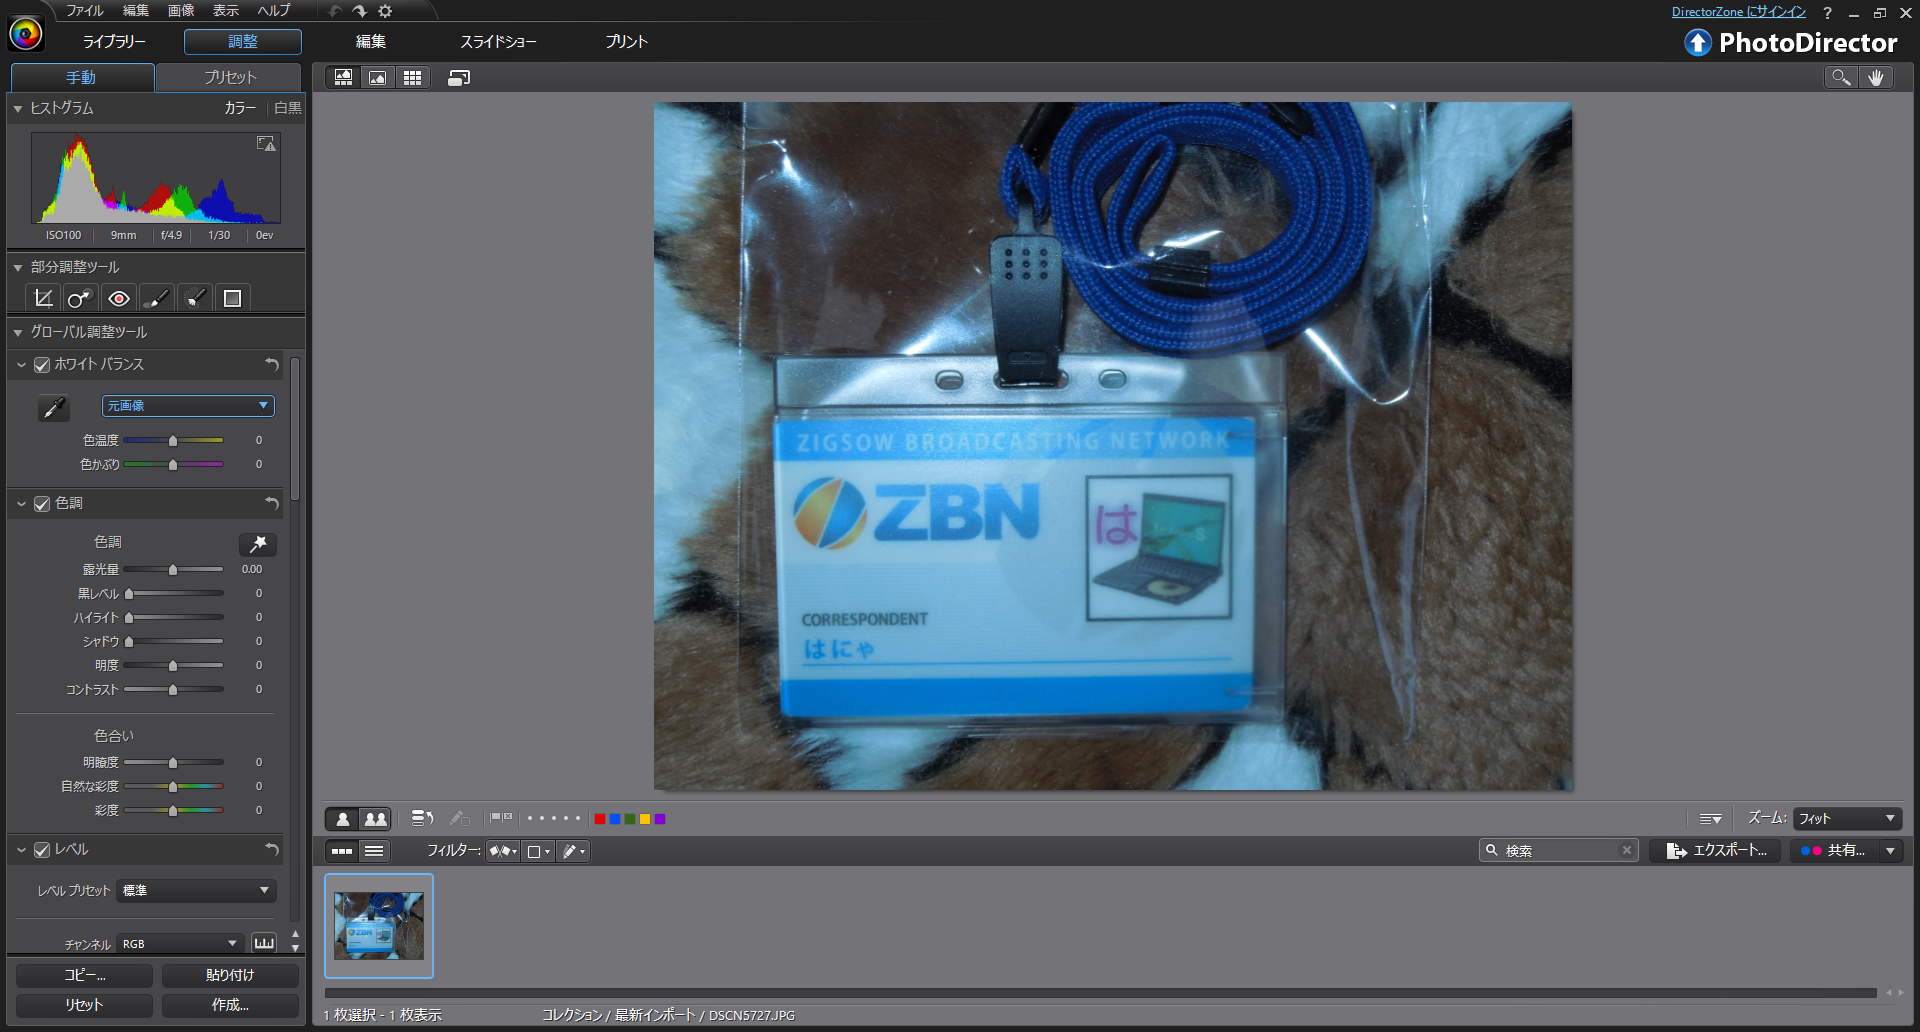Open the edited-status filter dropdown
1920x1032 pixels.
click(x=574, y=851)
